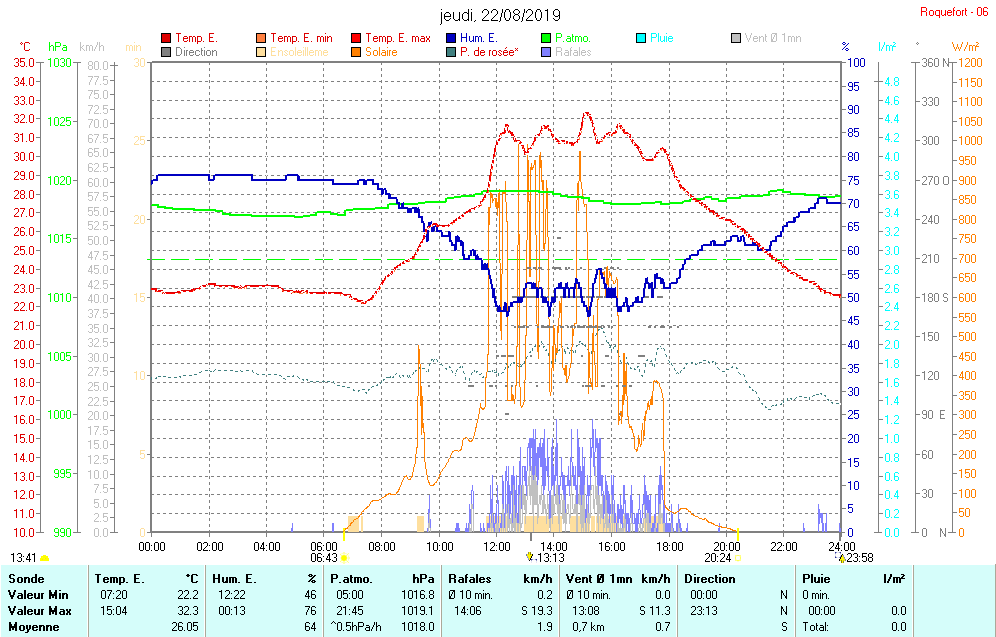Click the red °C axis unit label

tap(24, 47)
